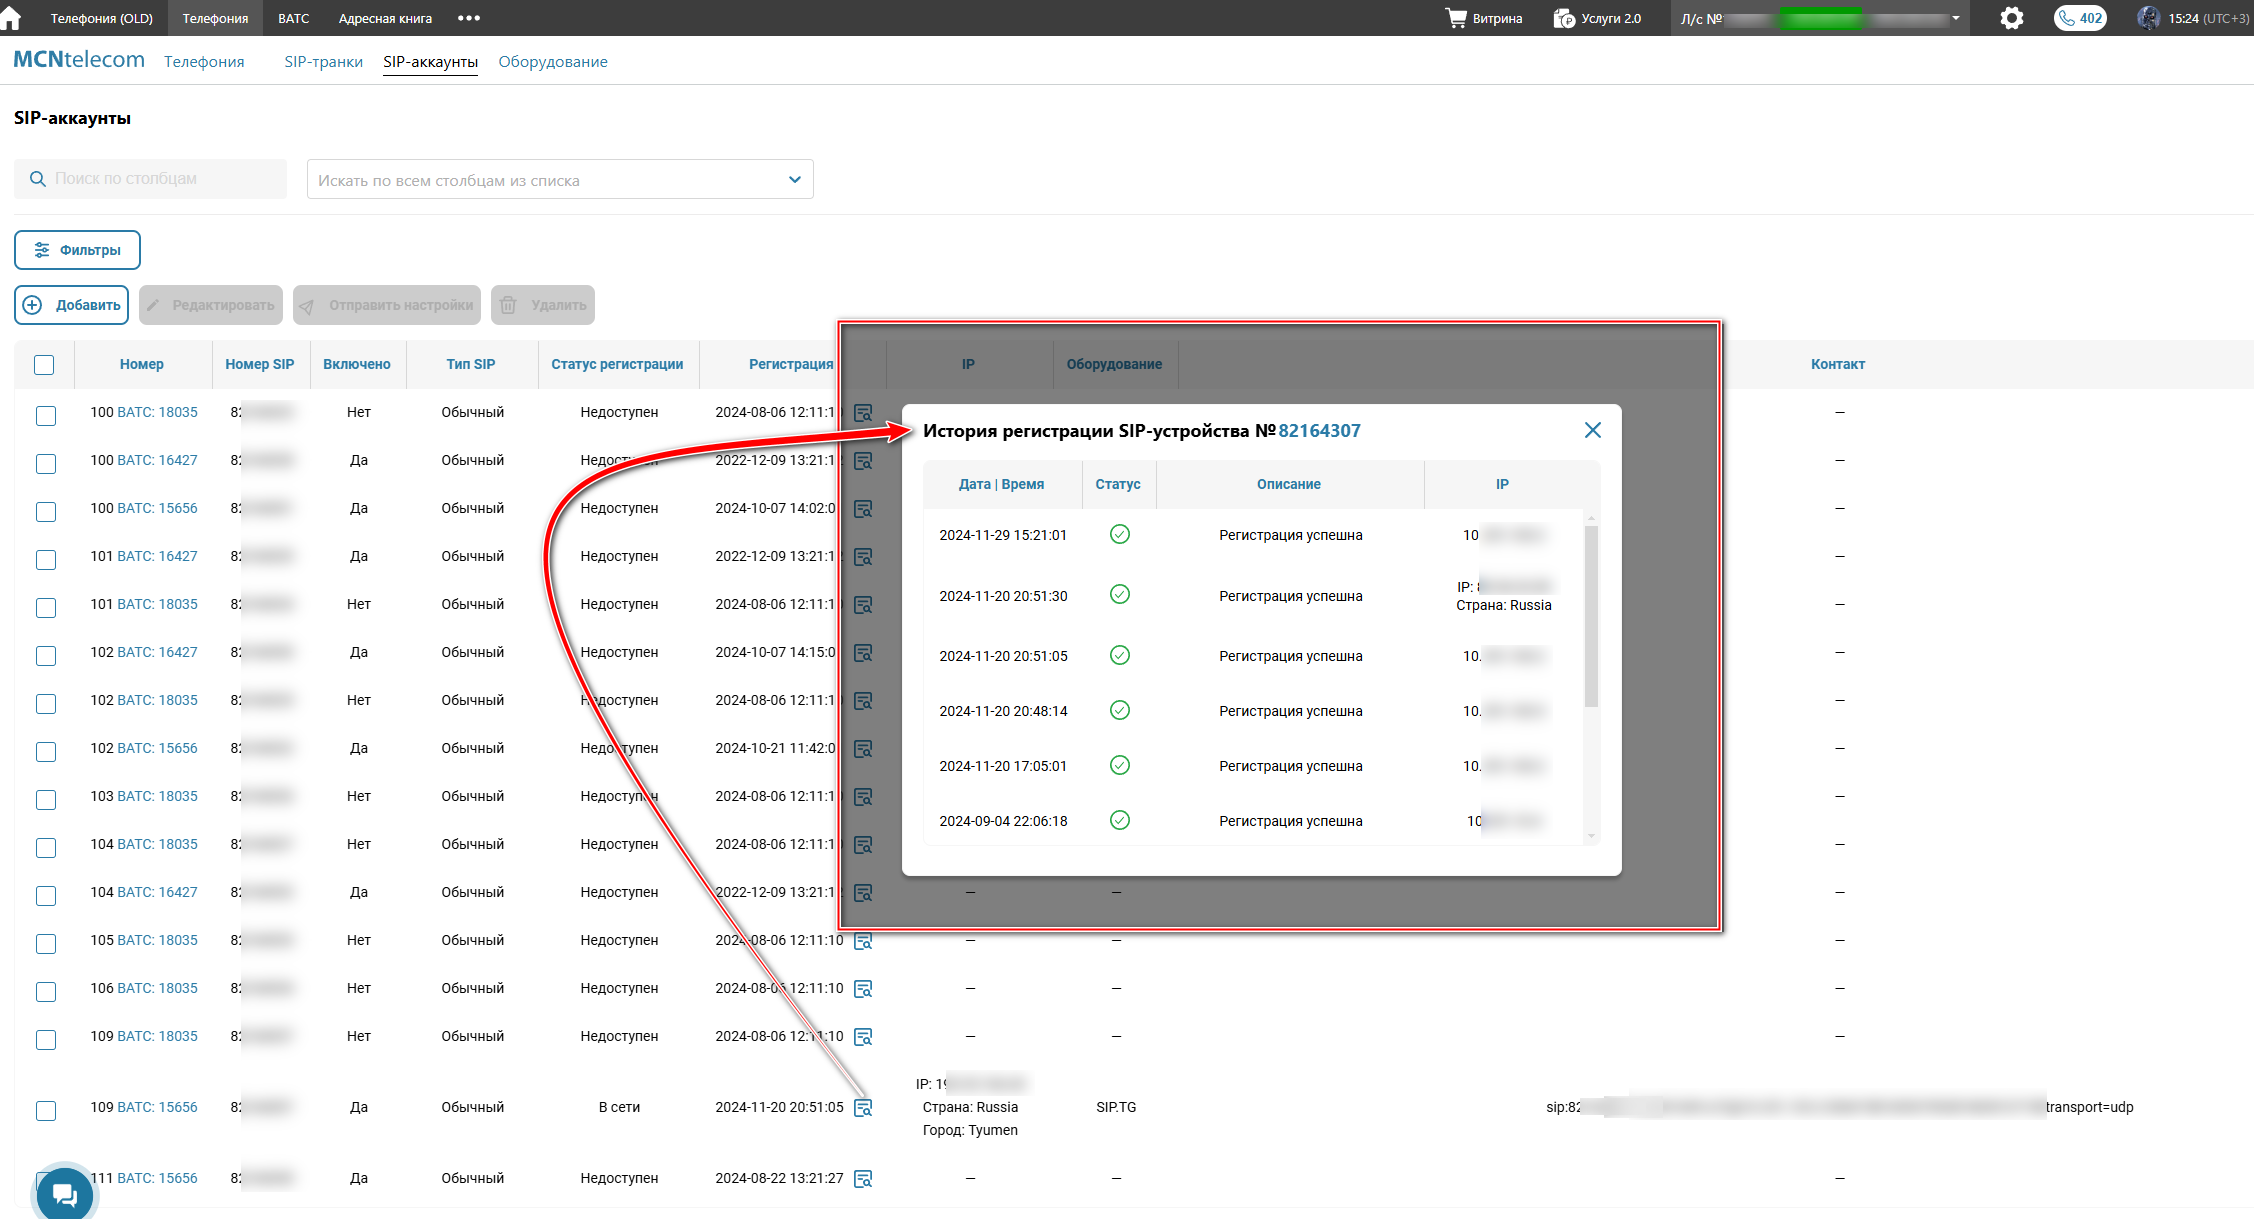The width and height of the screenshot is (2254, 1219).
Task: Click the three dots more menu
Action: coord(468,18)
